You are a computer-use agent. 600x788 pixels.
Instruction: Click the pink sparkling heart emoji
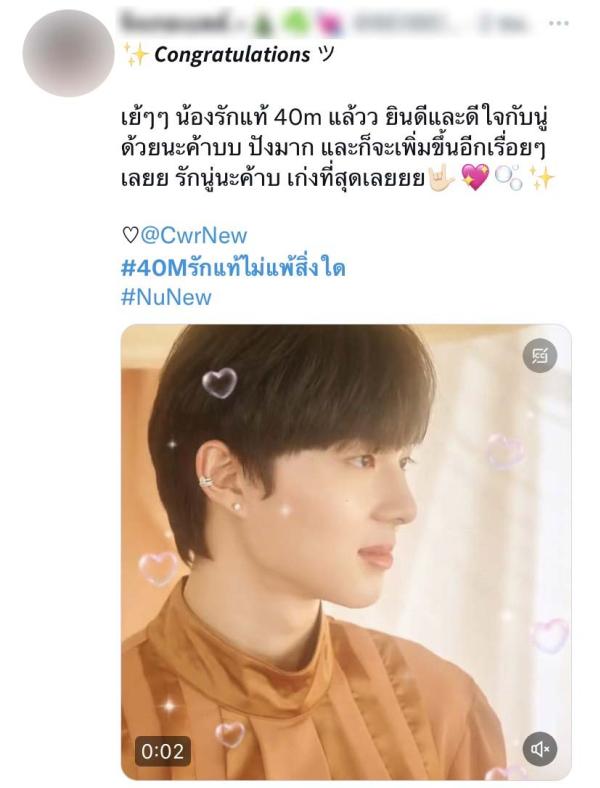[475, 178]
